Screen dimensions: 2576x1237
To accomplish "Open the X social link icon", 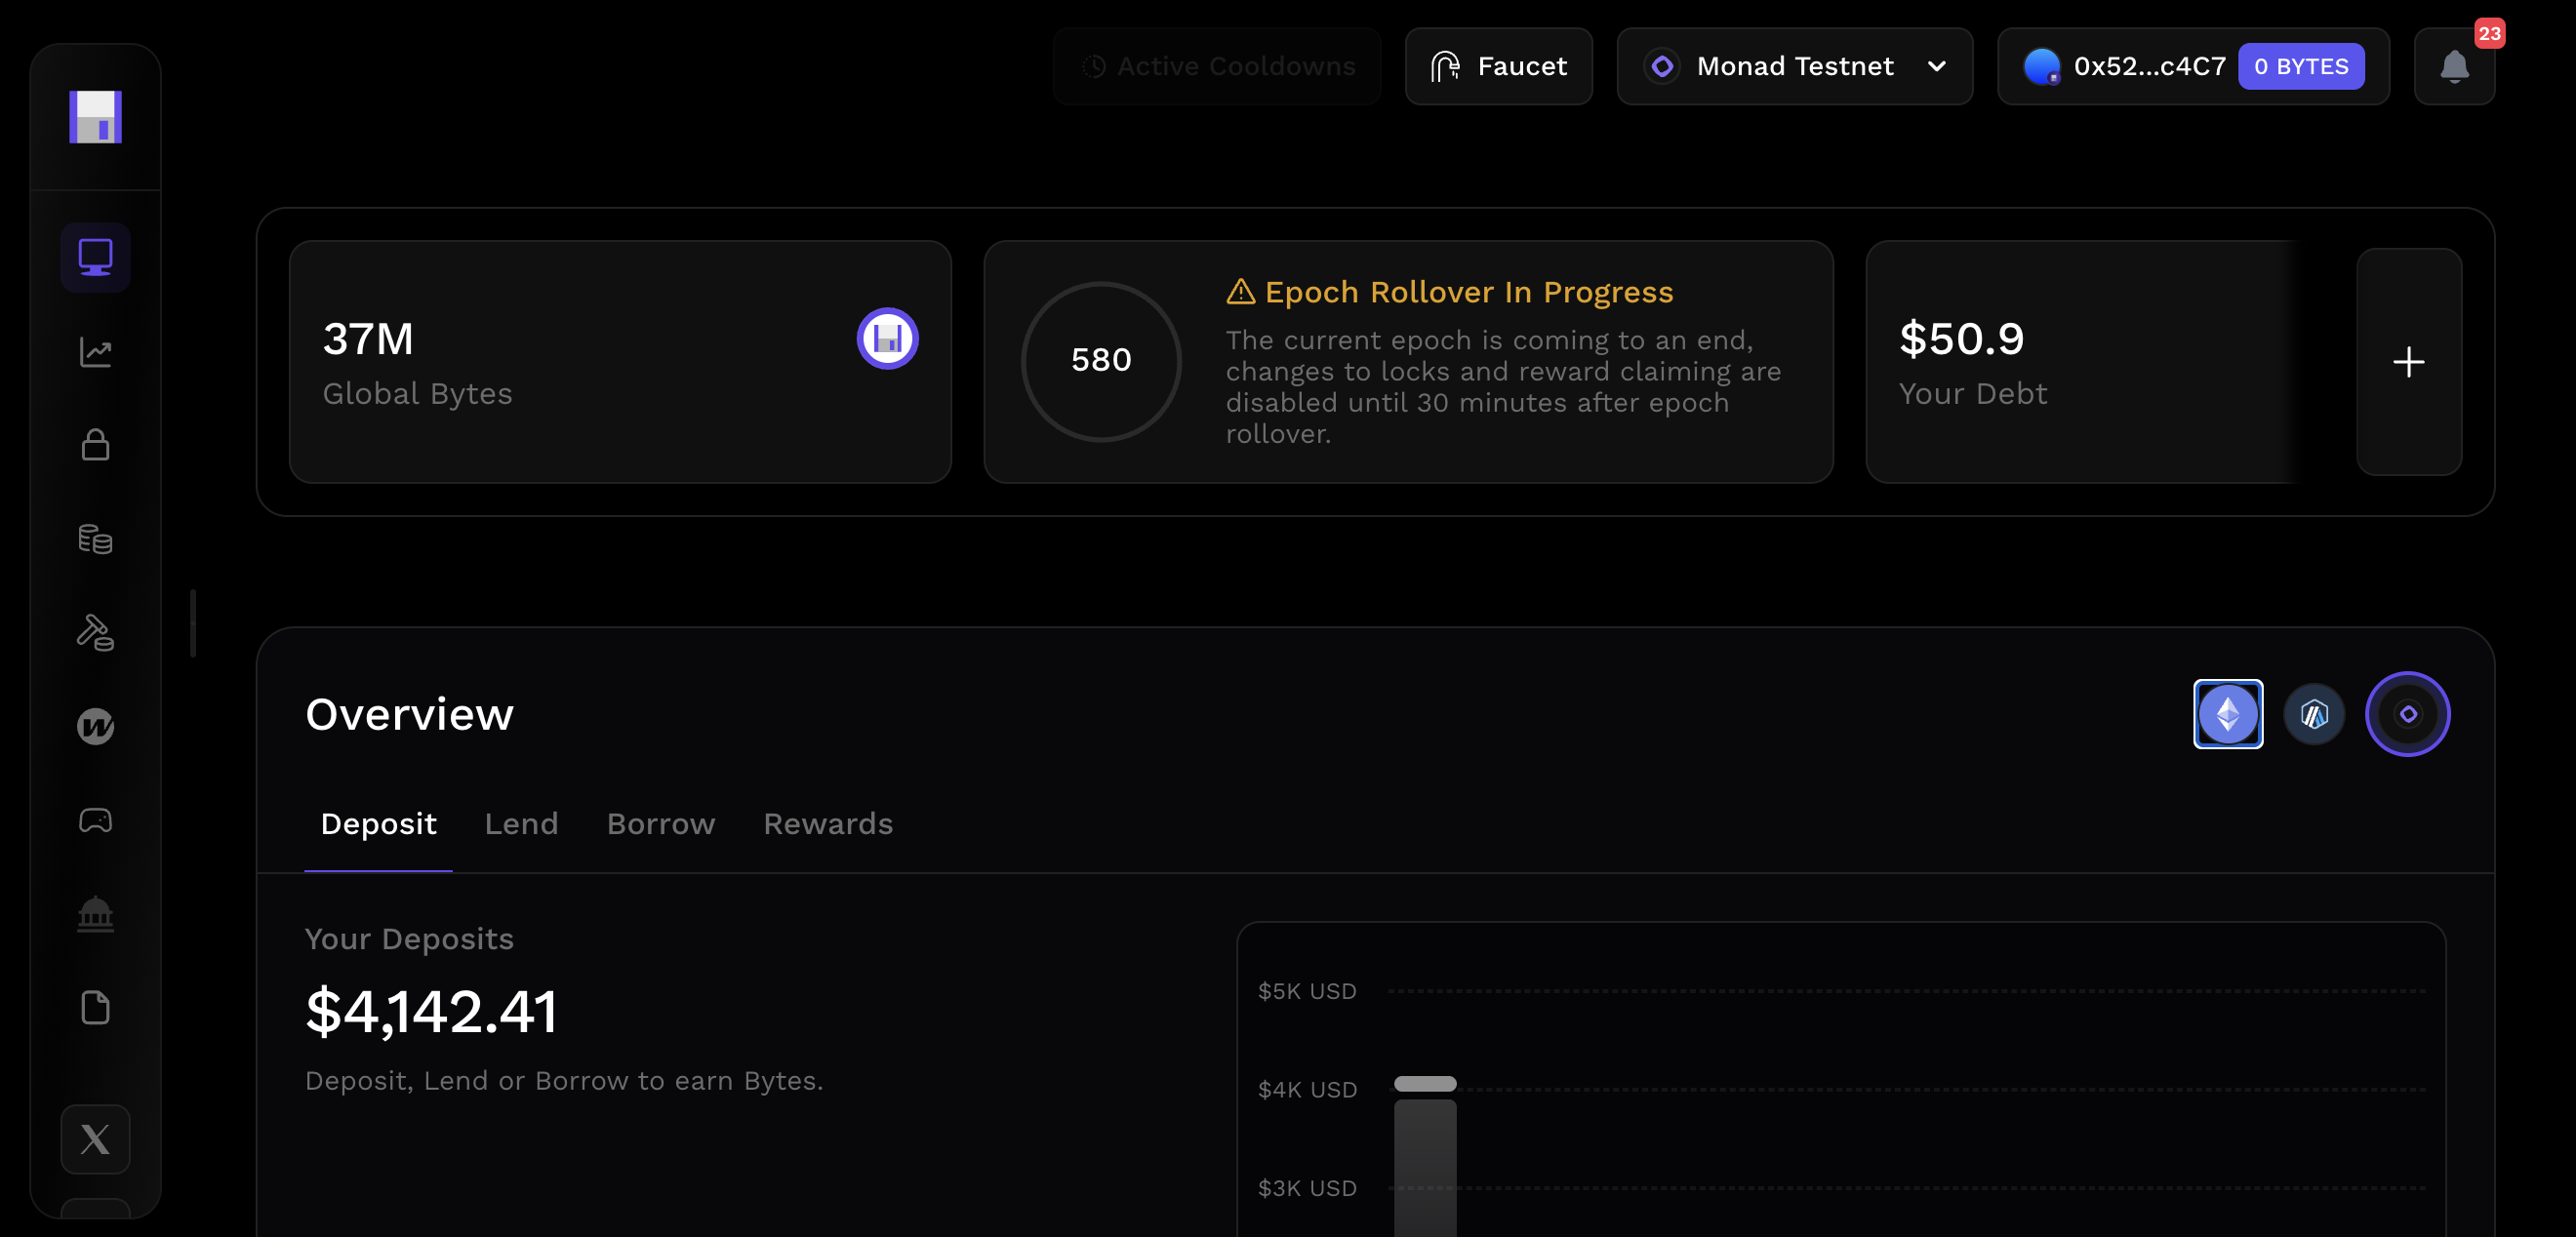I will pyautogui.click(x=95, y=1139).
